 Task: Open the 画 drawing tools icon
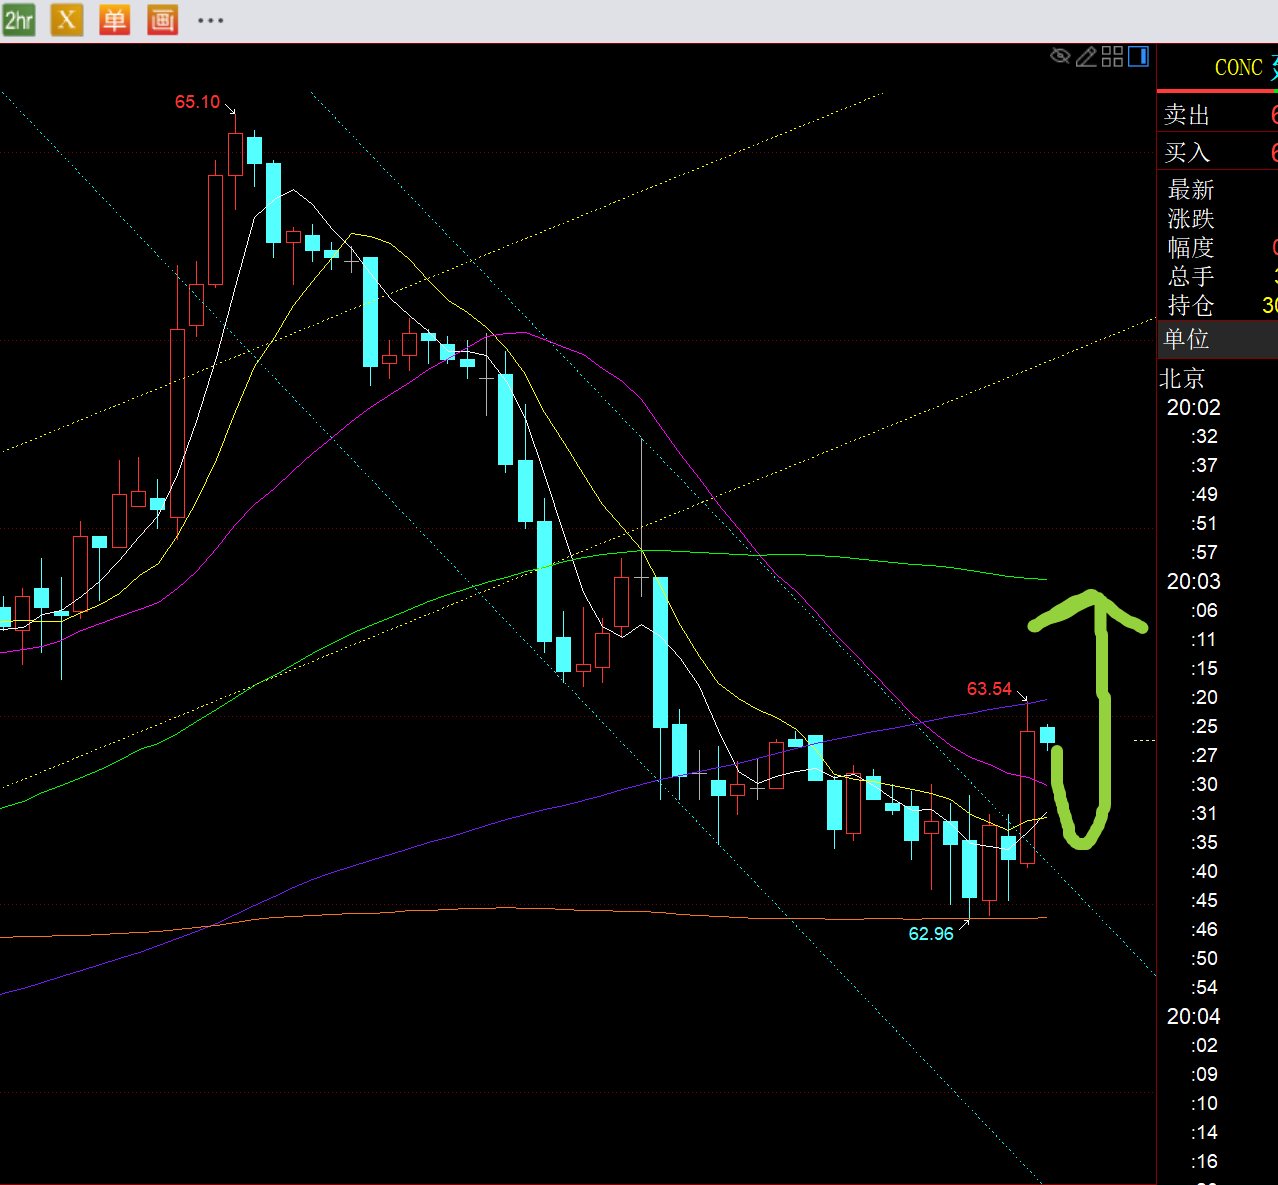(162, 19)
